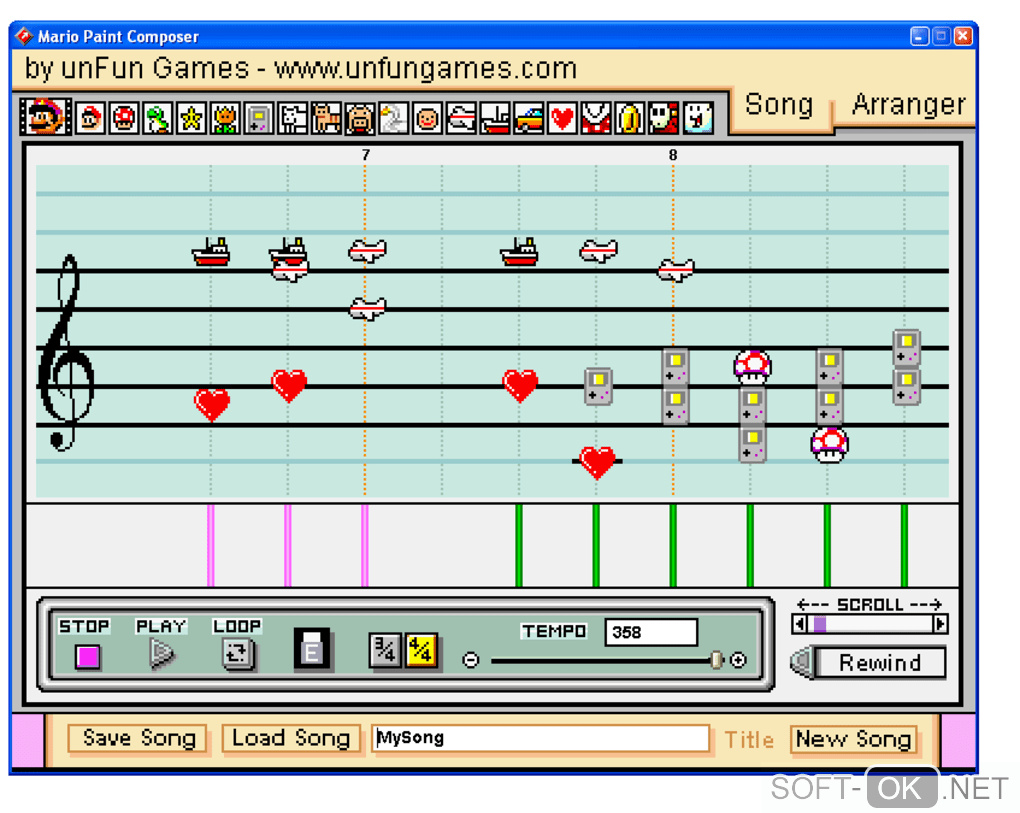Screen dimensions: 1020x813
Task: Select the car instrument
Action: [x=529, y=118]
